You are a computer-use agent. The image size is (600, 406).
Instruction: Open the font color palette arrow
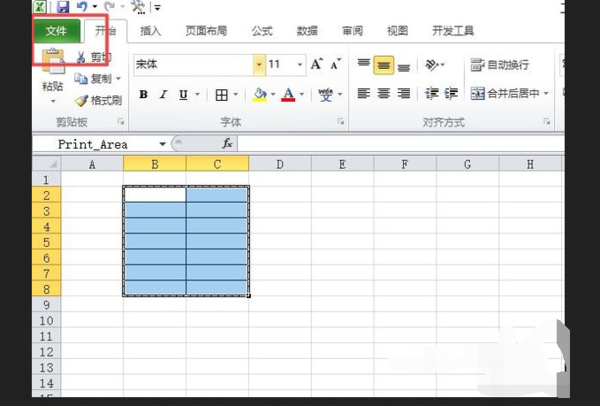(x=302, y=94)
